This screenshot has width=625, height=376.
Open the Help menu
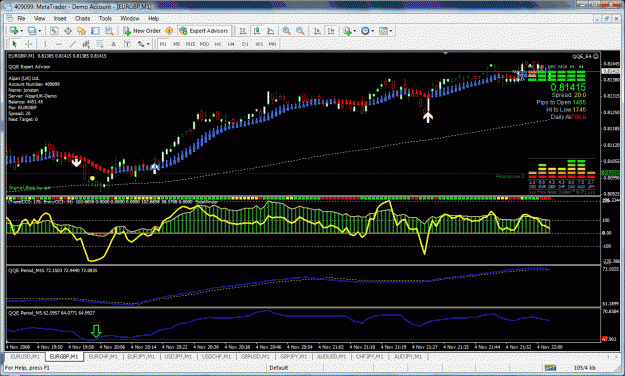coord(153,18)
